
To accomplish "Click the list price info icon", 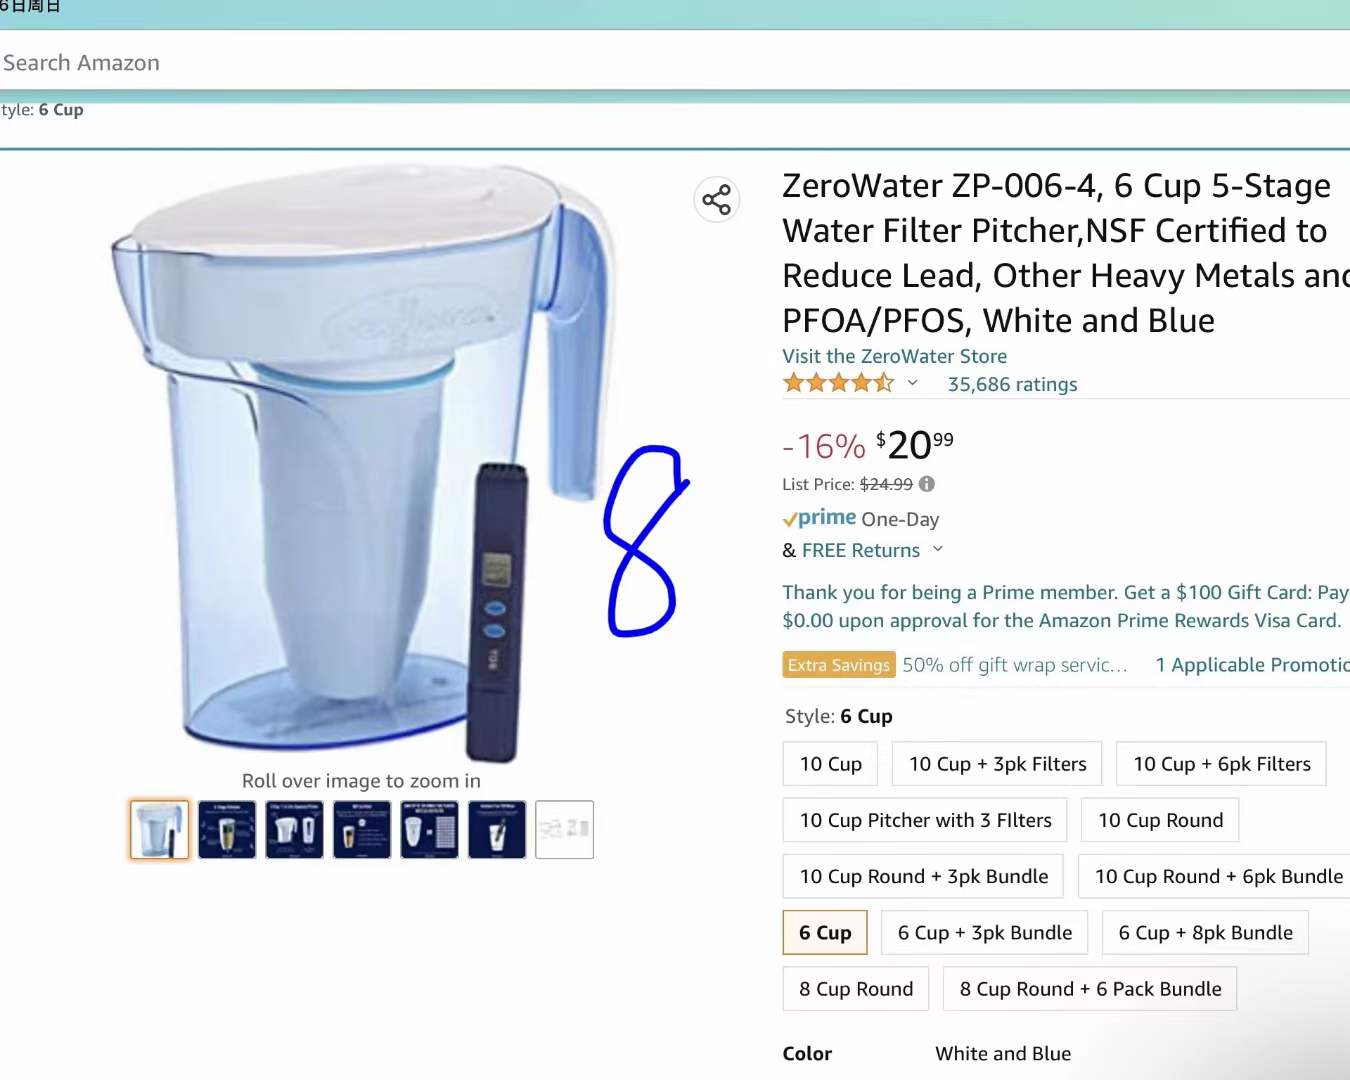I will (927, 484).
